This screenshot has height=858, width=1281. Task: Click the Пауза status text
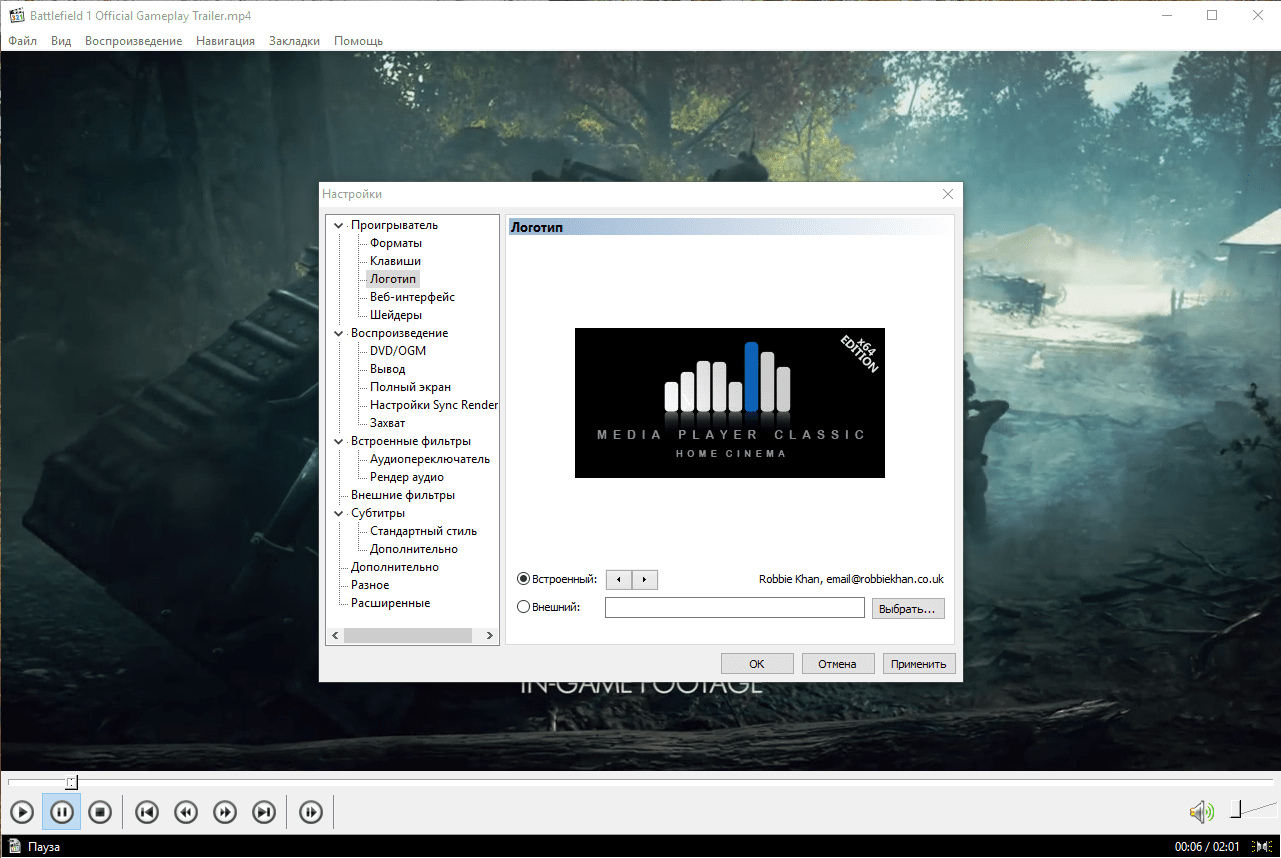coord(45,847)
